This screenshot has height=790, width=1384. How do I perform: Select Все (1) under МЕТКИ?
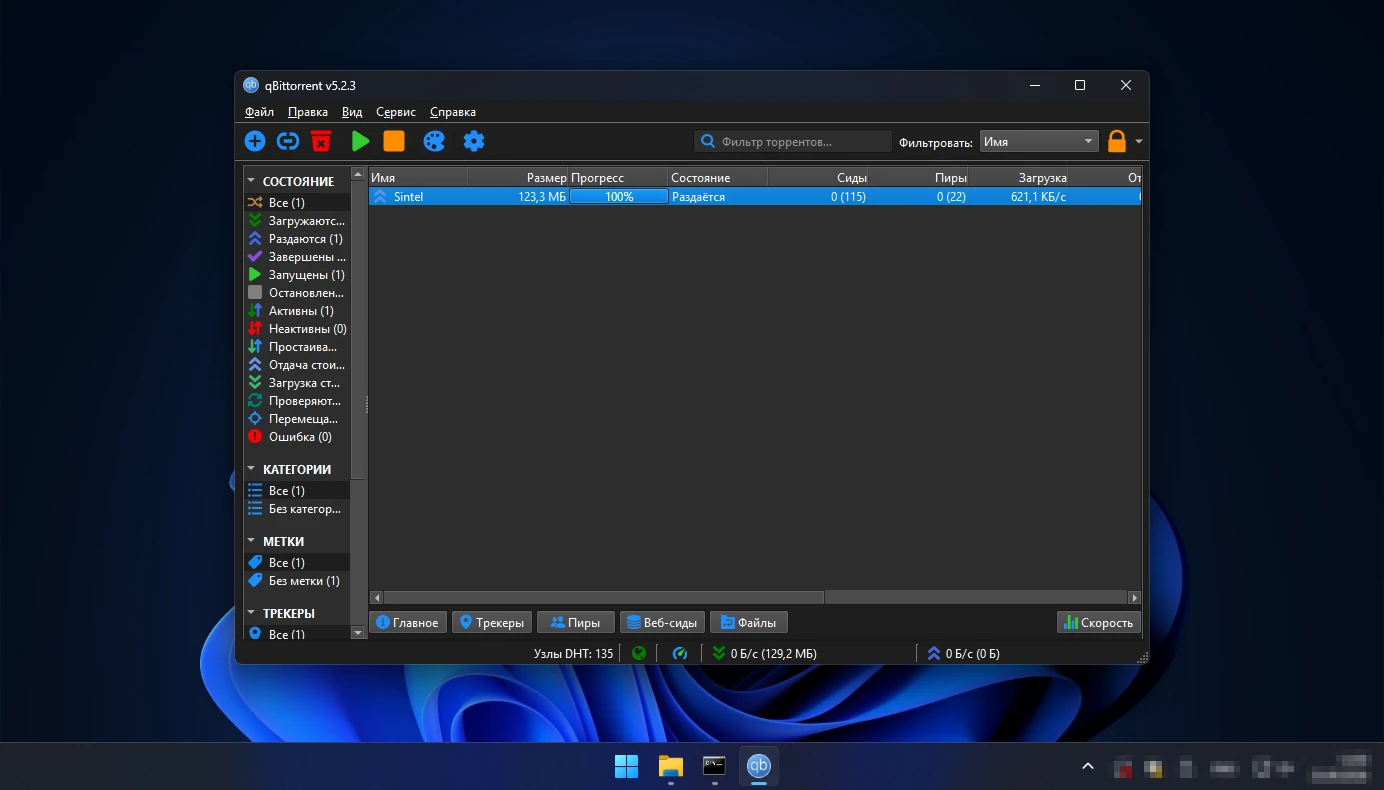297,563
